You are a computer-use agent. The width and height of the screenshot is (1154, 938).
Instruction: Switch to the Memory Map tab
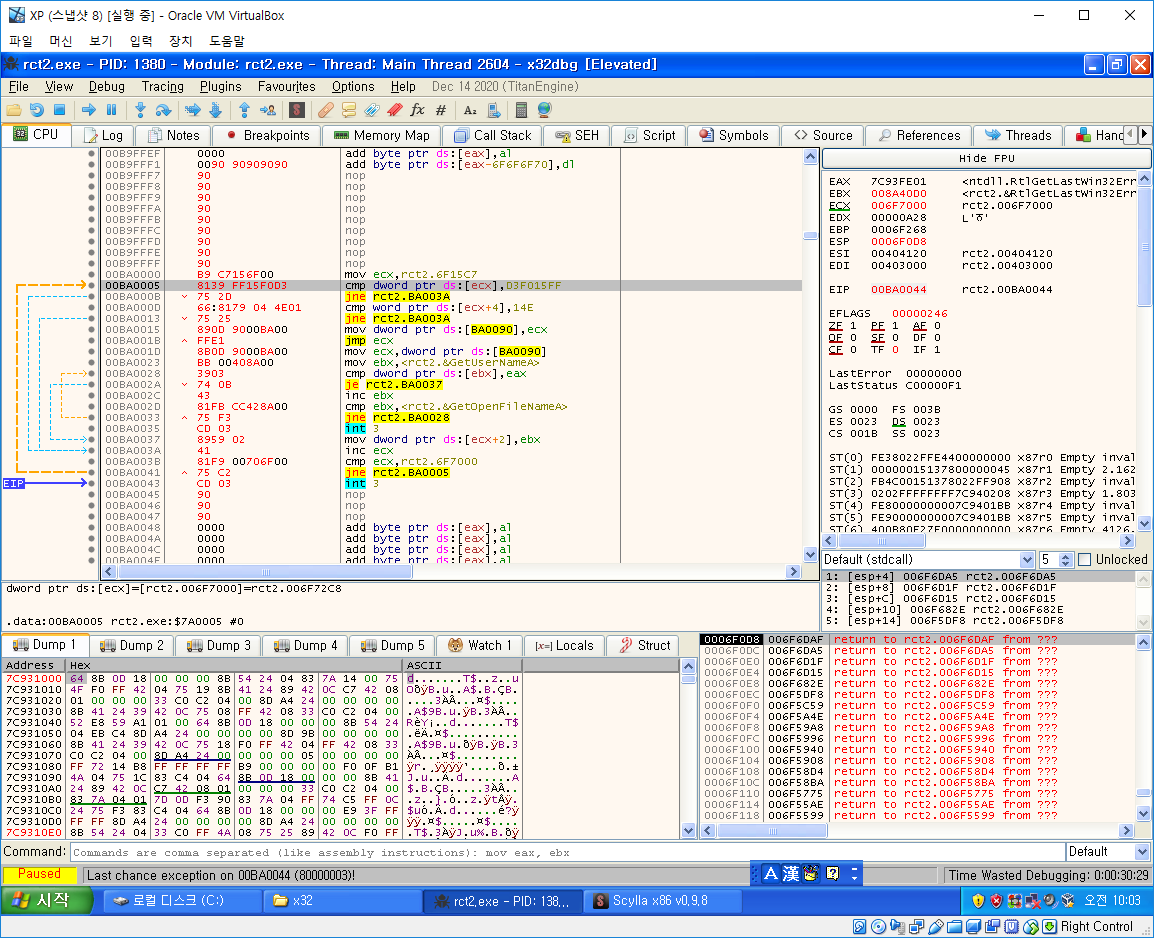(381, 135)
